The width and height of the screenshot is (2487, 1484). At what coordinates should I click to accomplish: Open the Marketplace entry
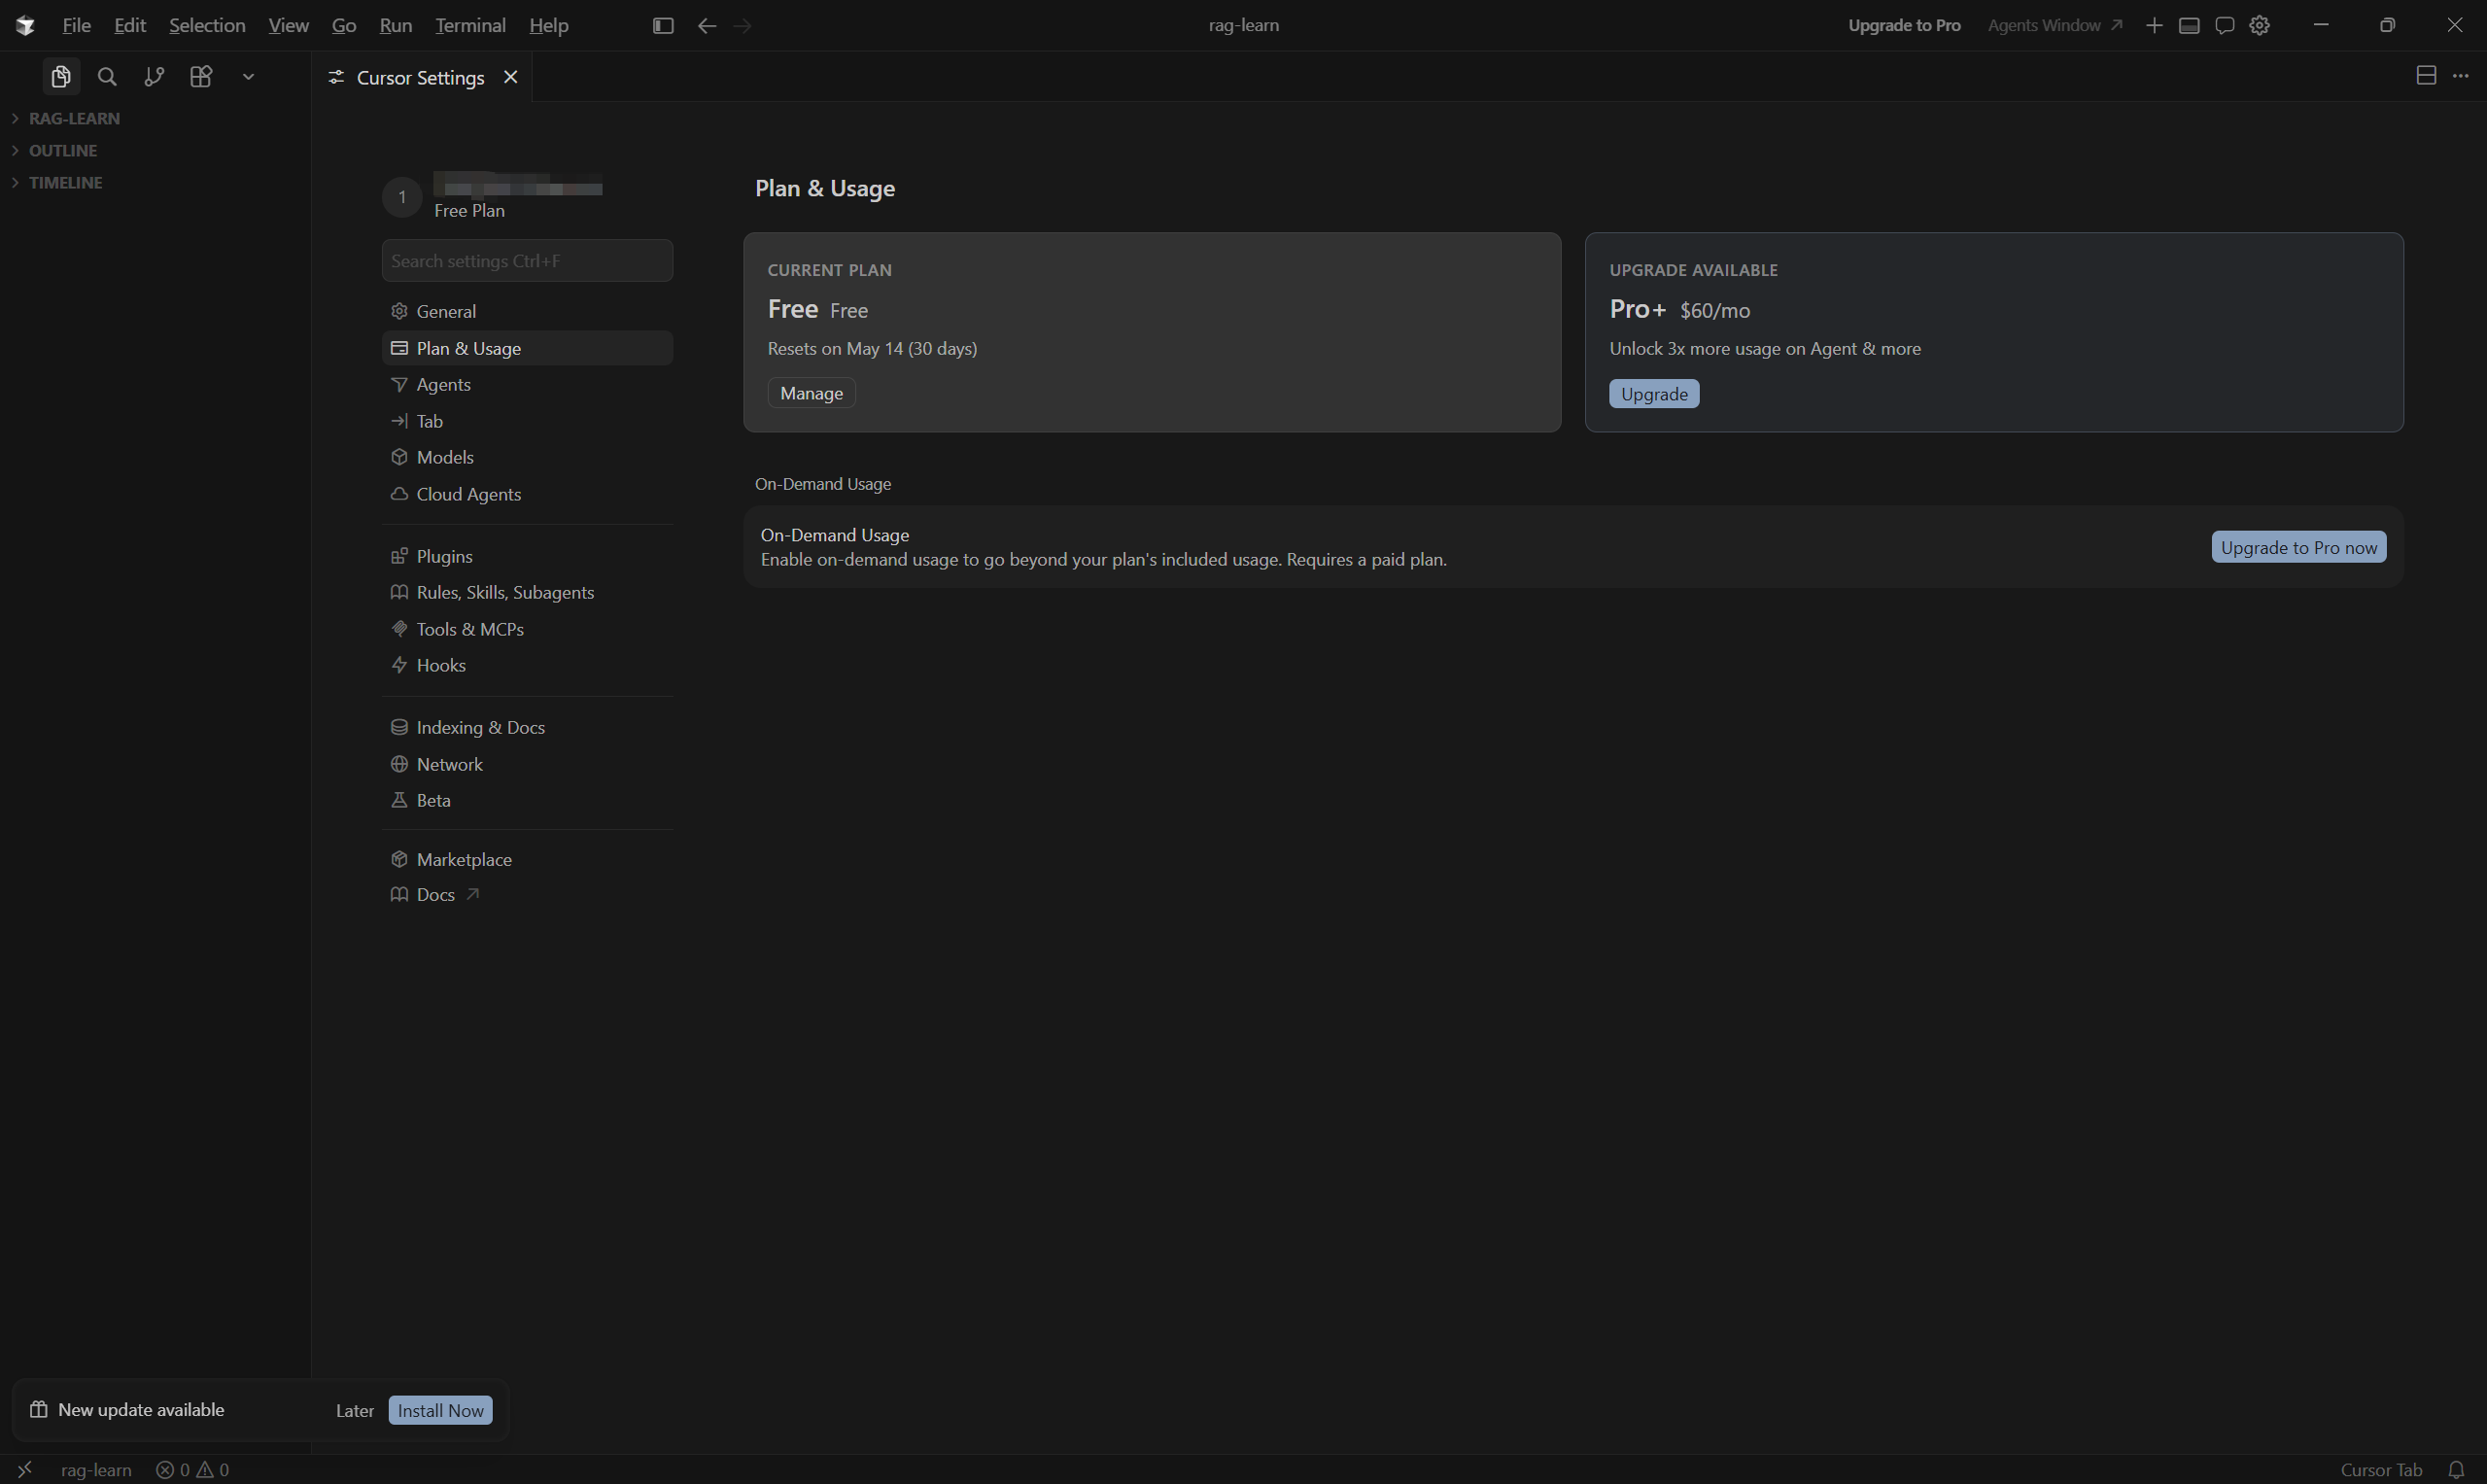pyautogui.click(x=527, y=859)
